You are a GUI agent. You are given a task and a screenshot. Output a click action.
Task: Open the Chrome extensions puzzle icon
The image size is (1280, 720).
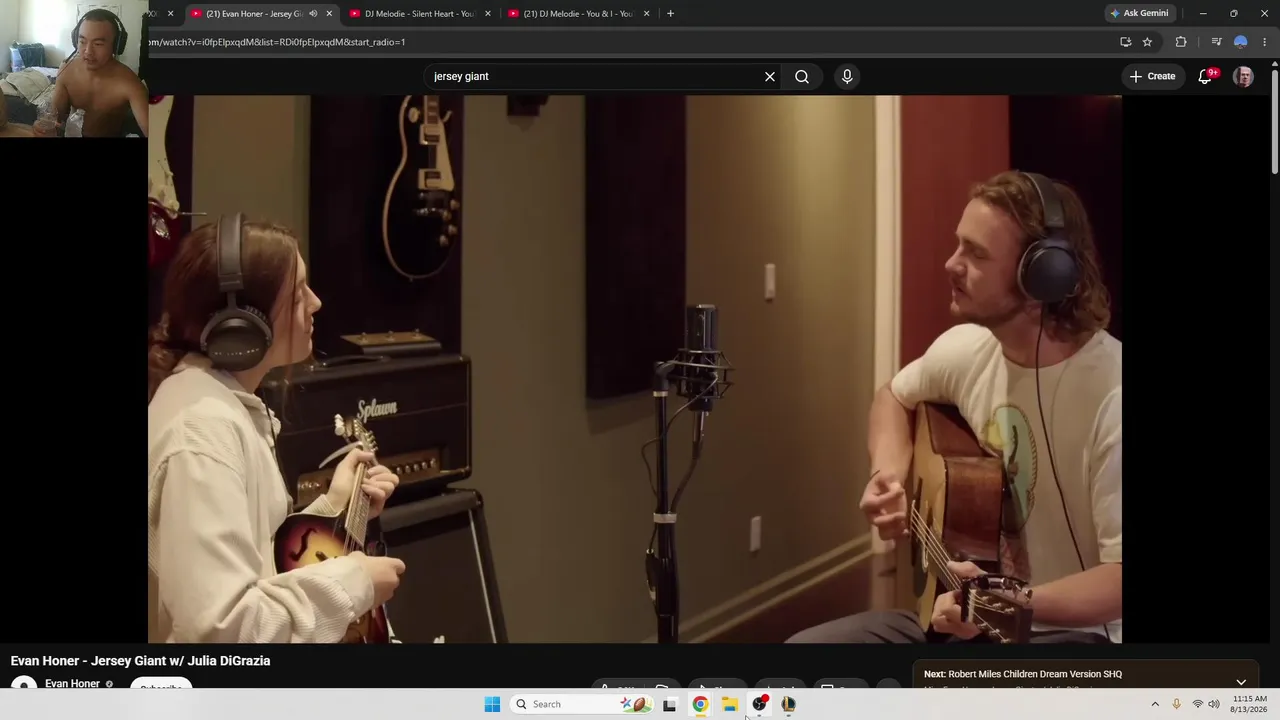coord(1181,42)
